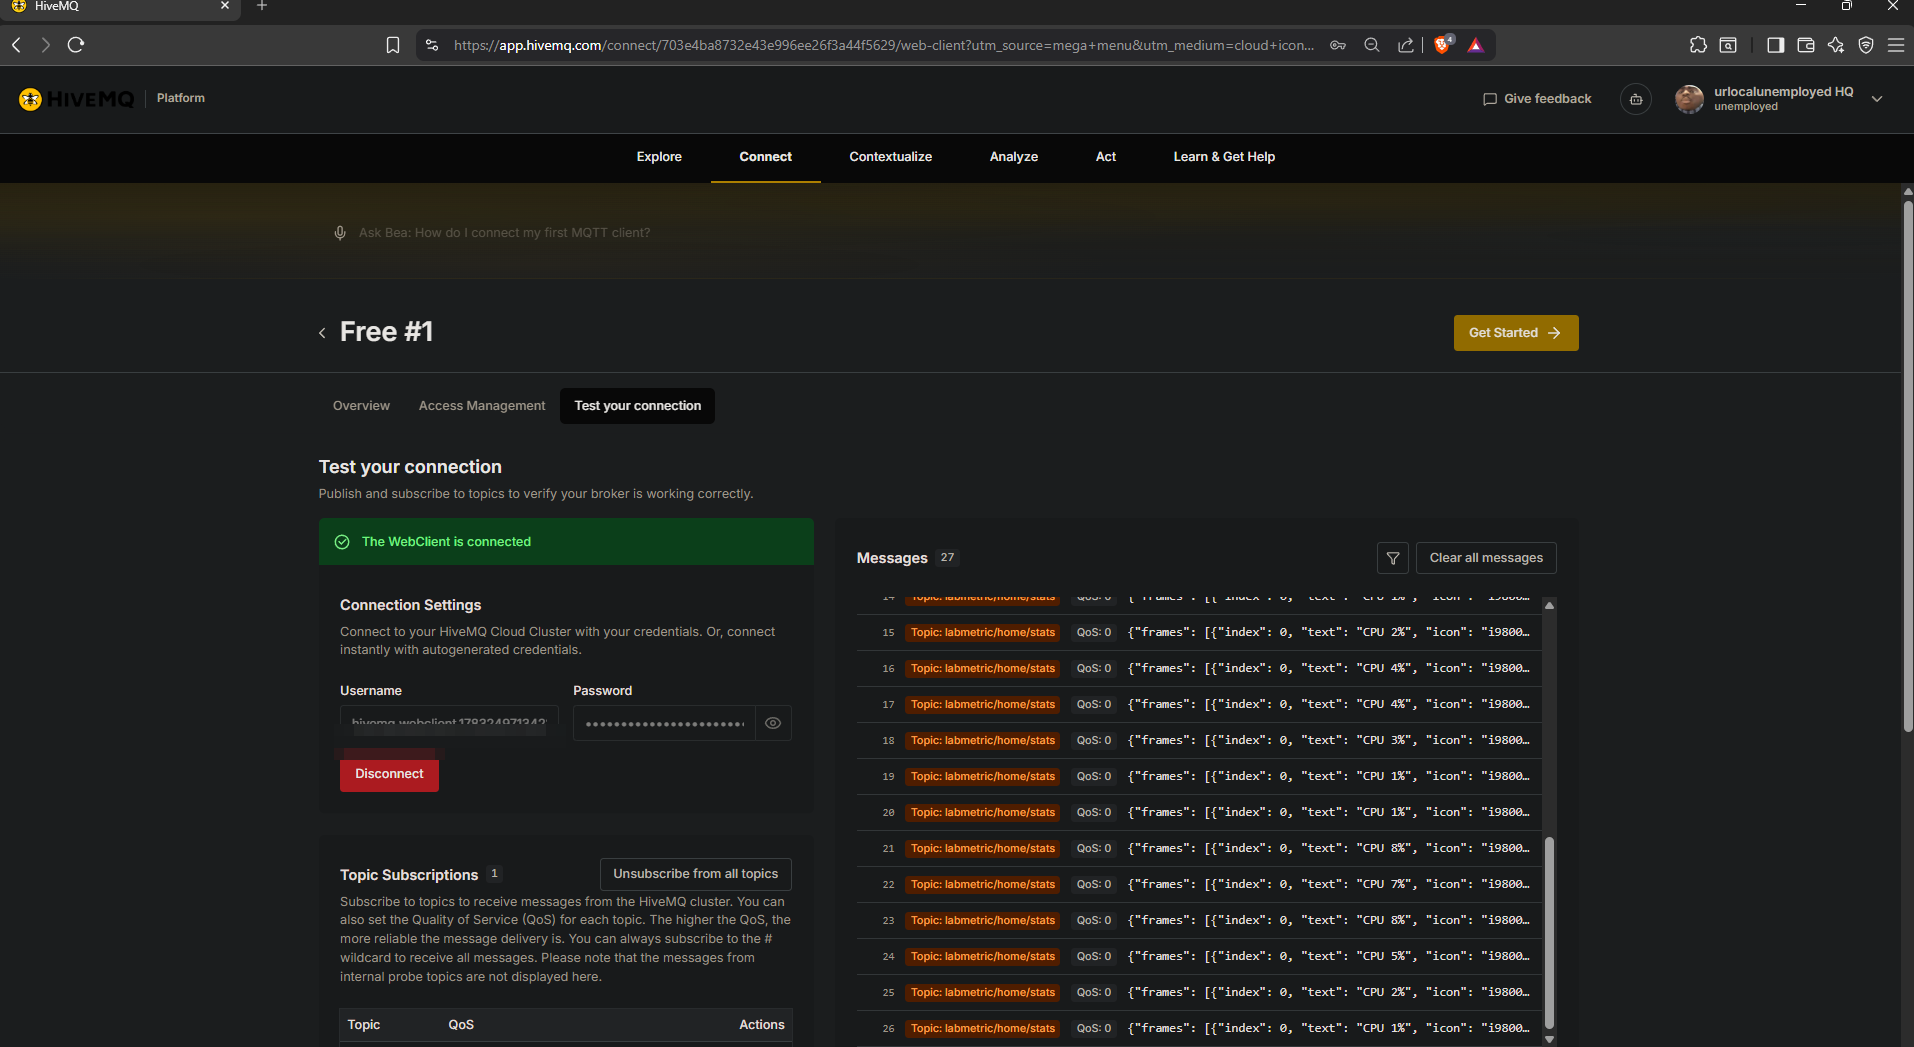Image resolution: width=1914 pixels, height=1047 pixels.
Task: Click the Messages count badge 27
Action: [x=947, y=558]
